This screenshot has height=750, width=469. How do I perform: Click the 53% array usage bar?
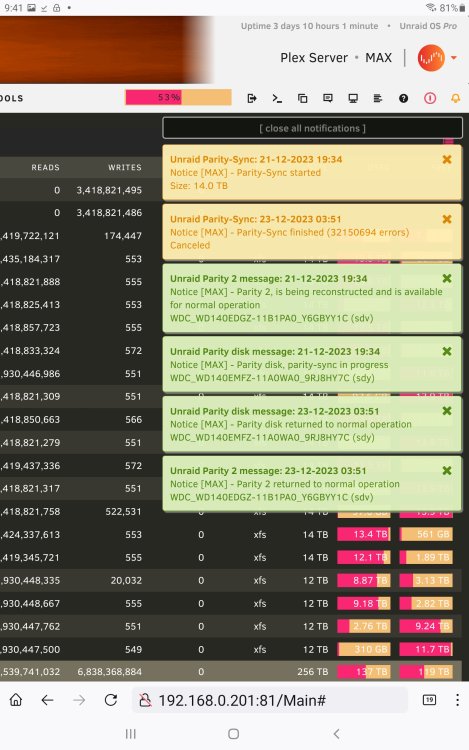click(178, 97)
